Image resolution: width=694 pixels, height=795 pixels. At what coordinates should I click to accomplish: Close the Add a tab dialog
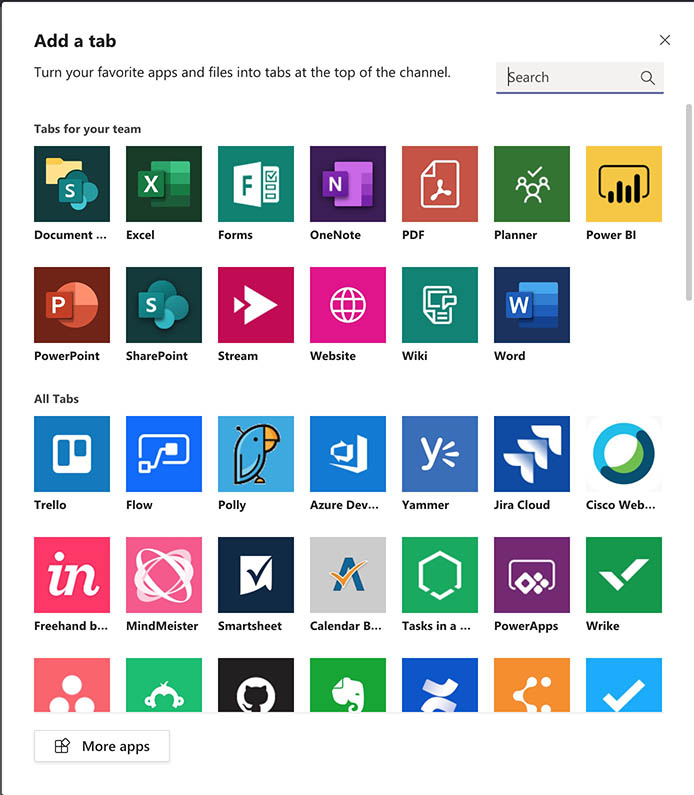point(665,40)
